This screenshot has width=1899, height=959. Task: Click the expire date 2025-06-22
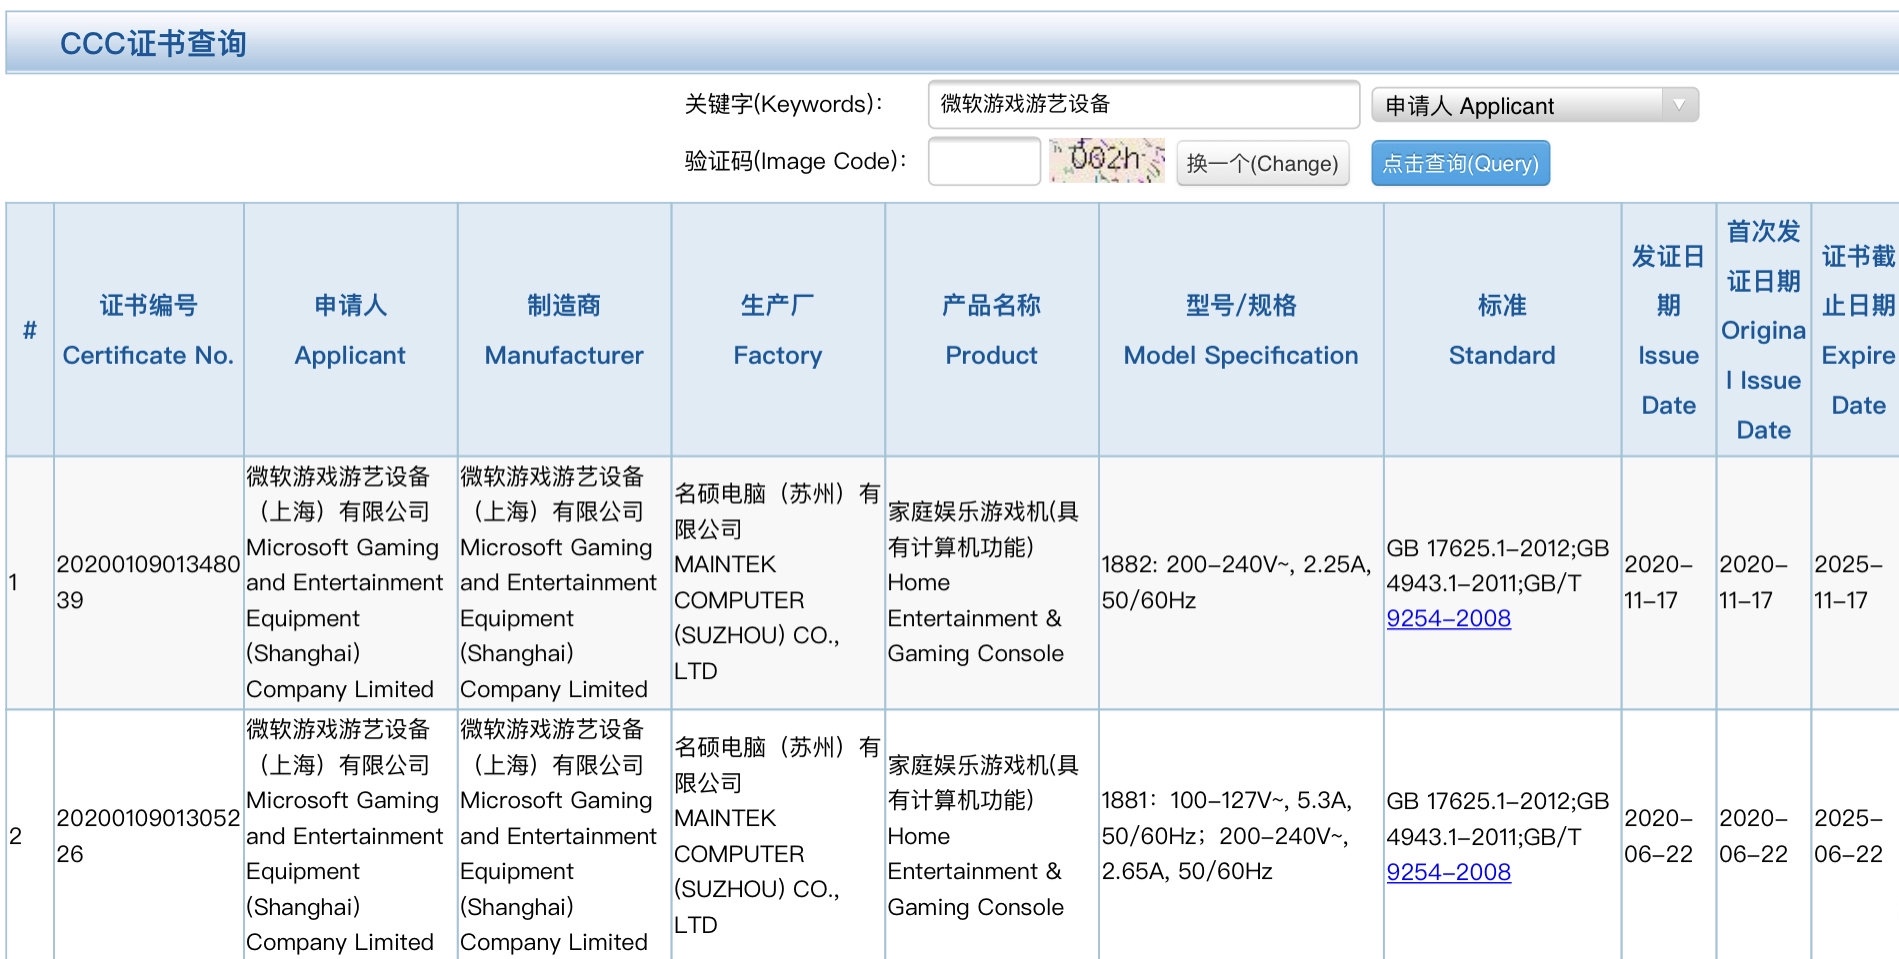coord(1849,836)
